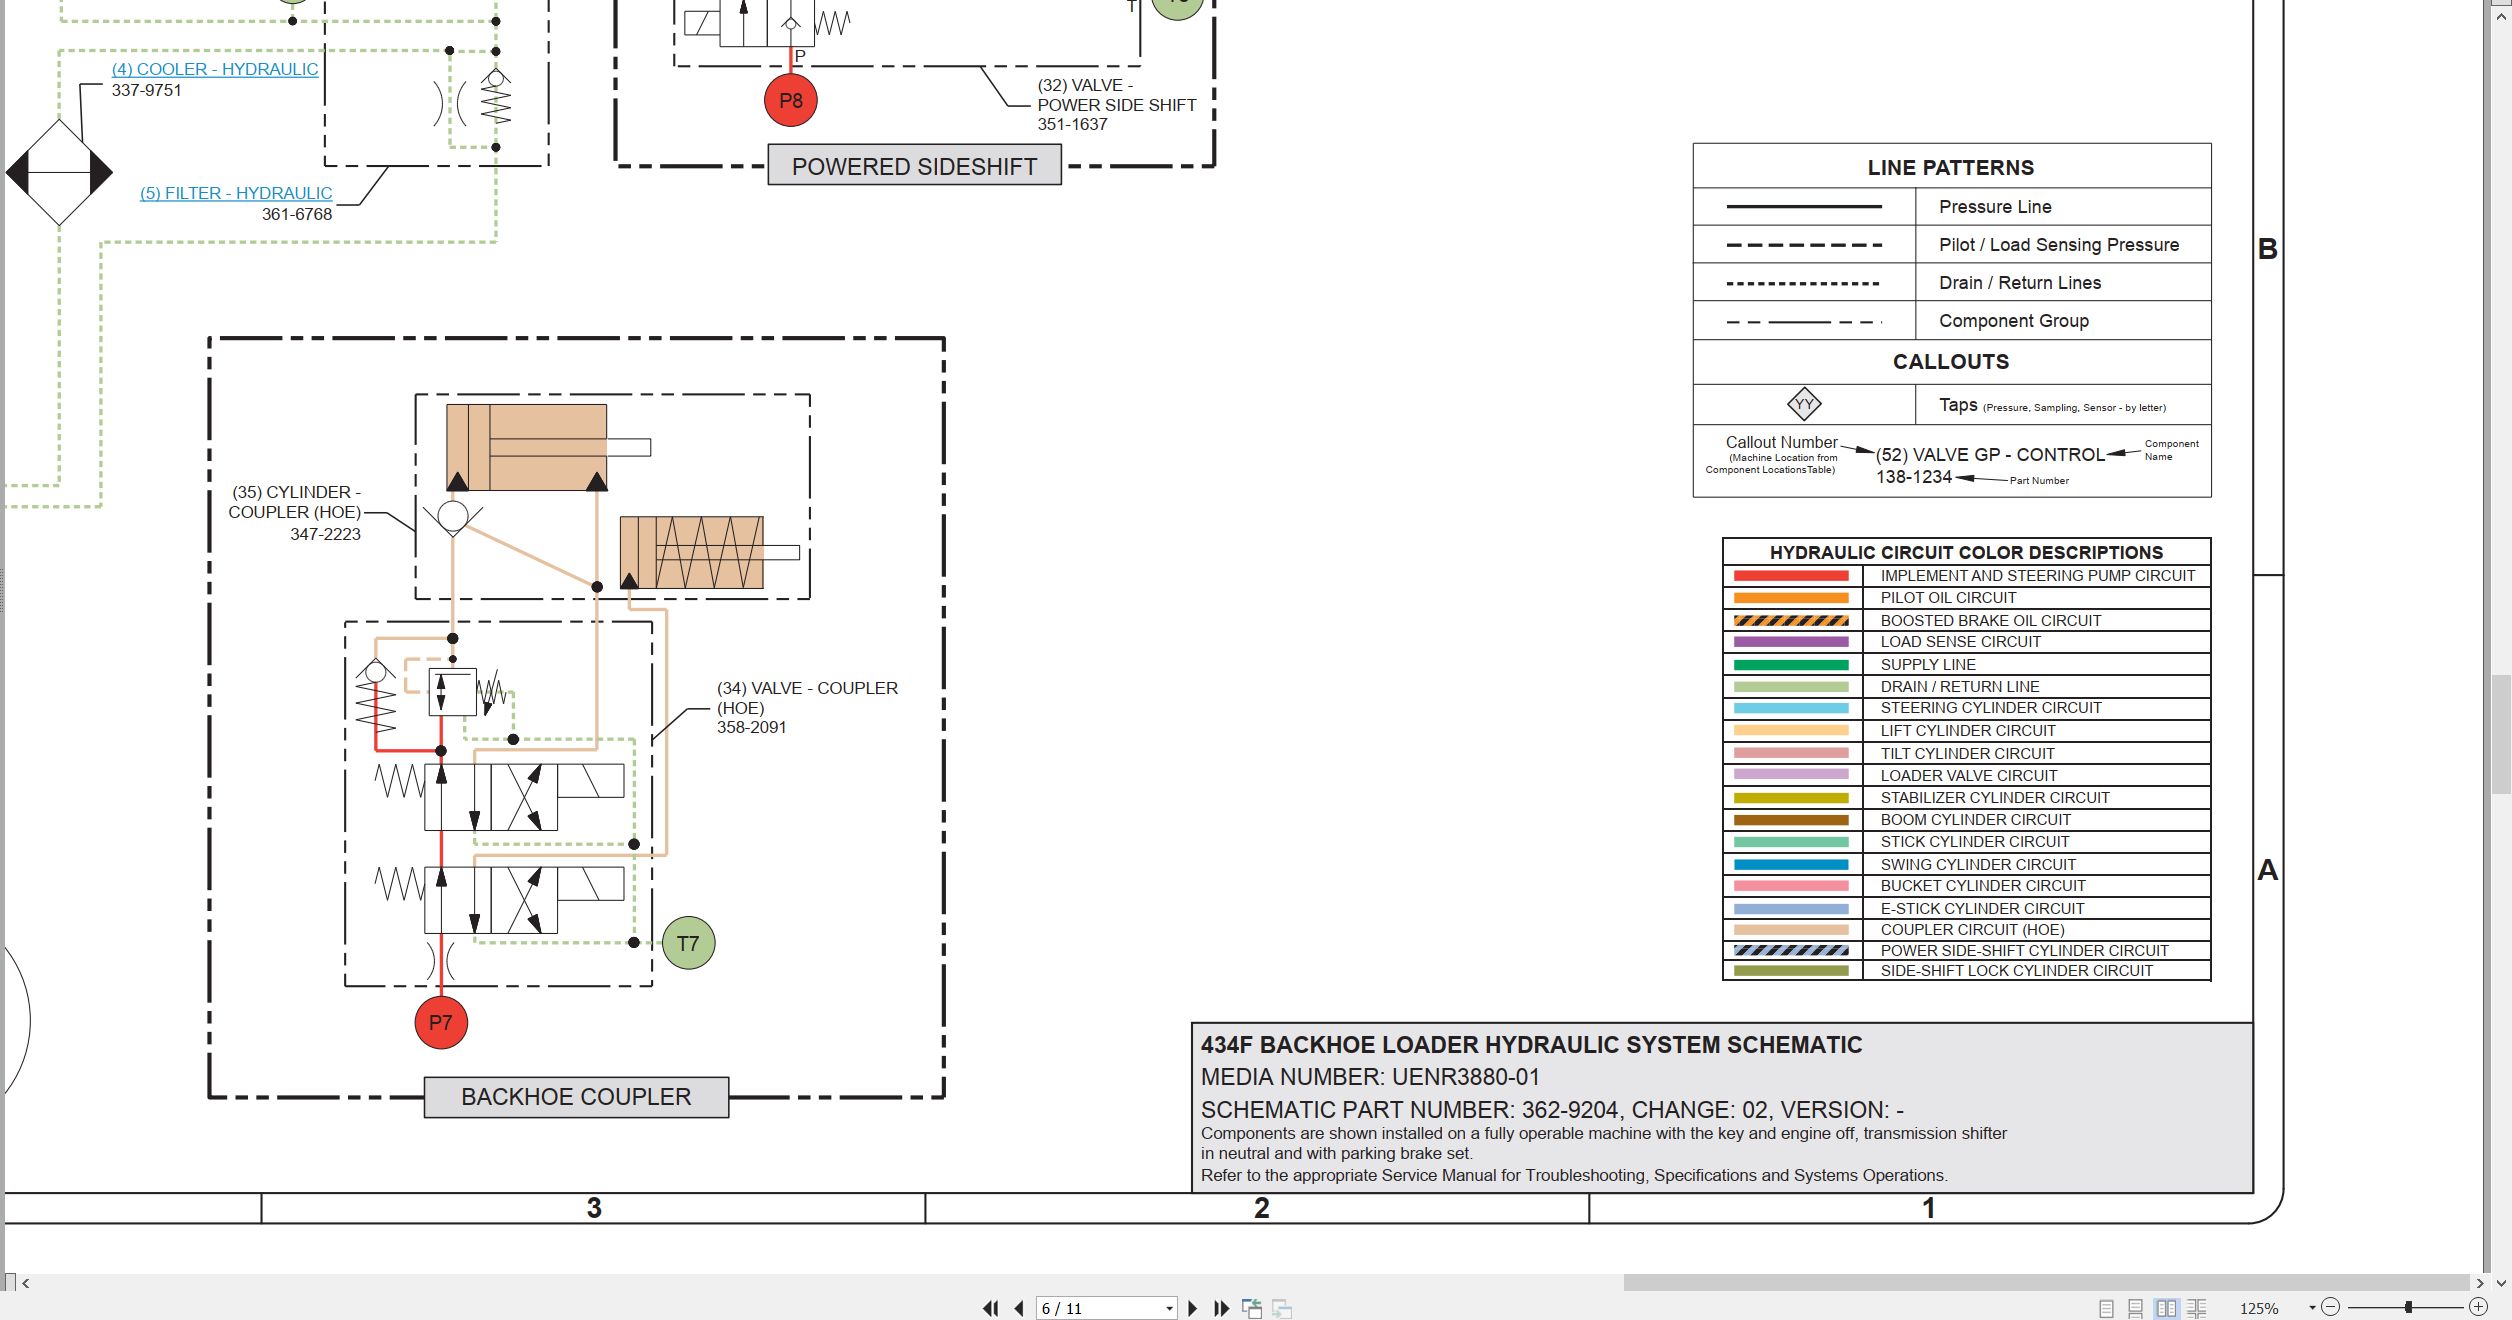Click the red Implement and Steering Pump swatch
The height and width of the screenshot is (1320, 2512).
pos(1791,576)
